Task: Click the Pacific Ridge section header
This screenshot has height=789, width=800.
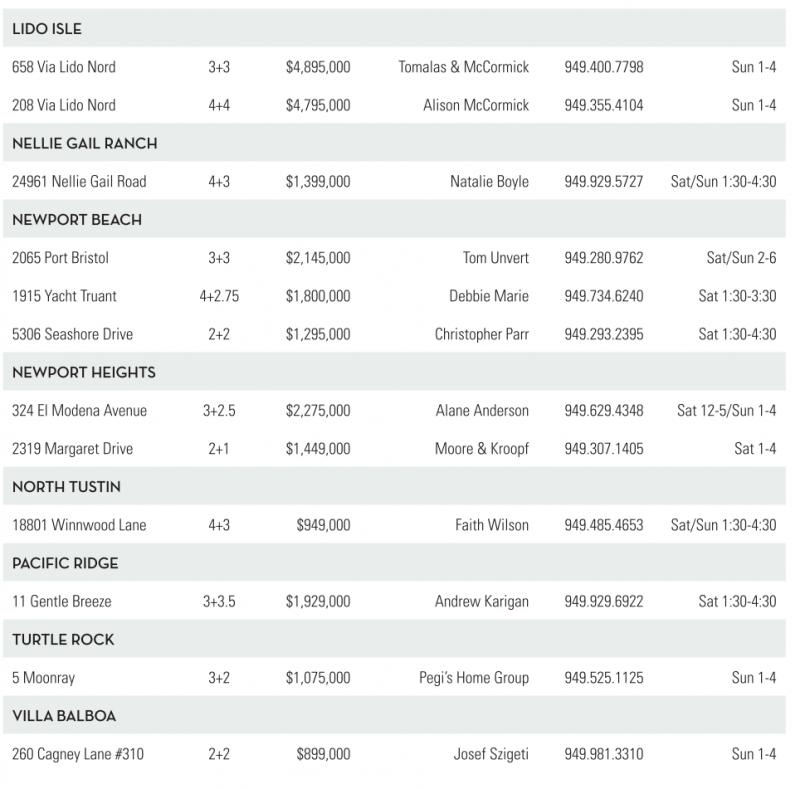Action: pos(65,564)
